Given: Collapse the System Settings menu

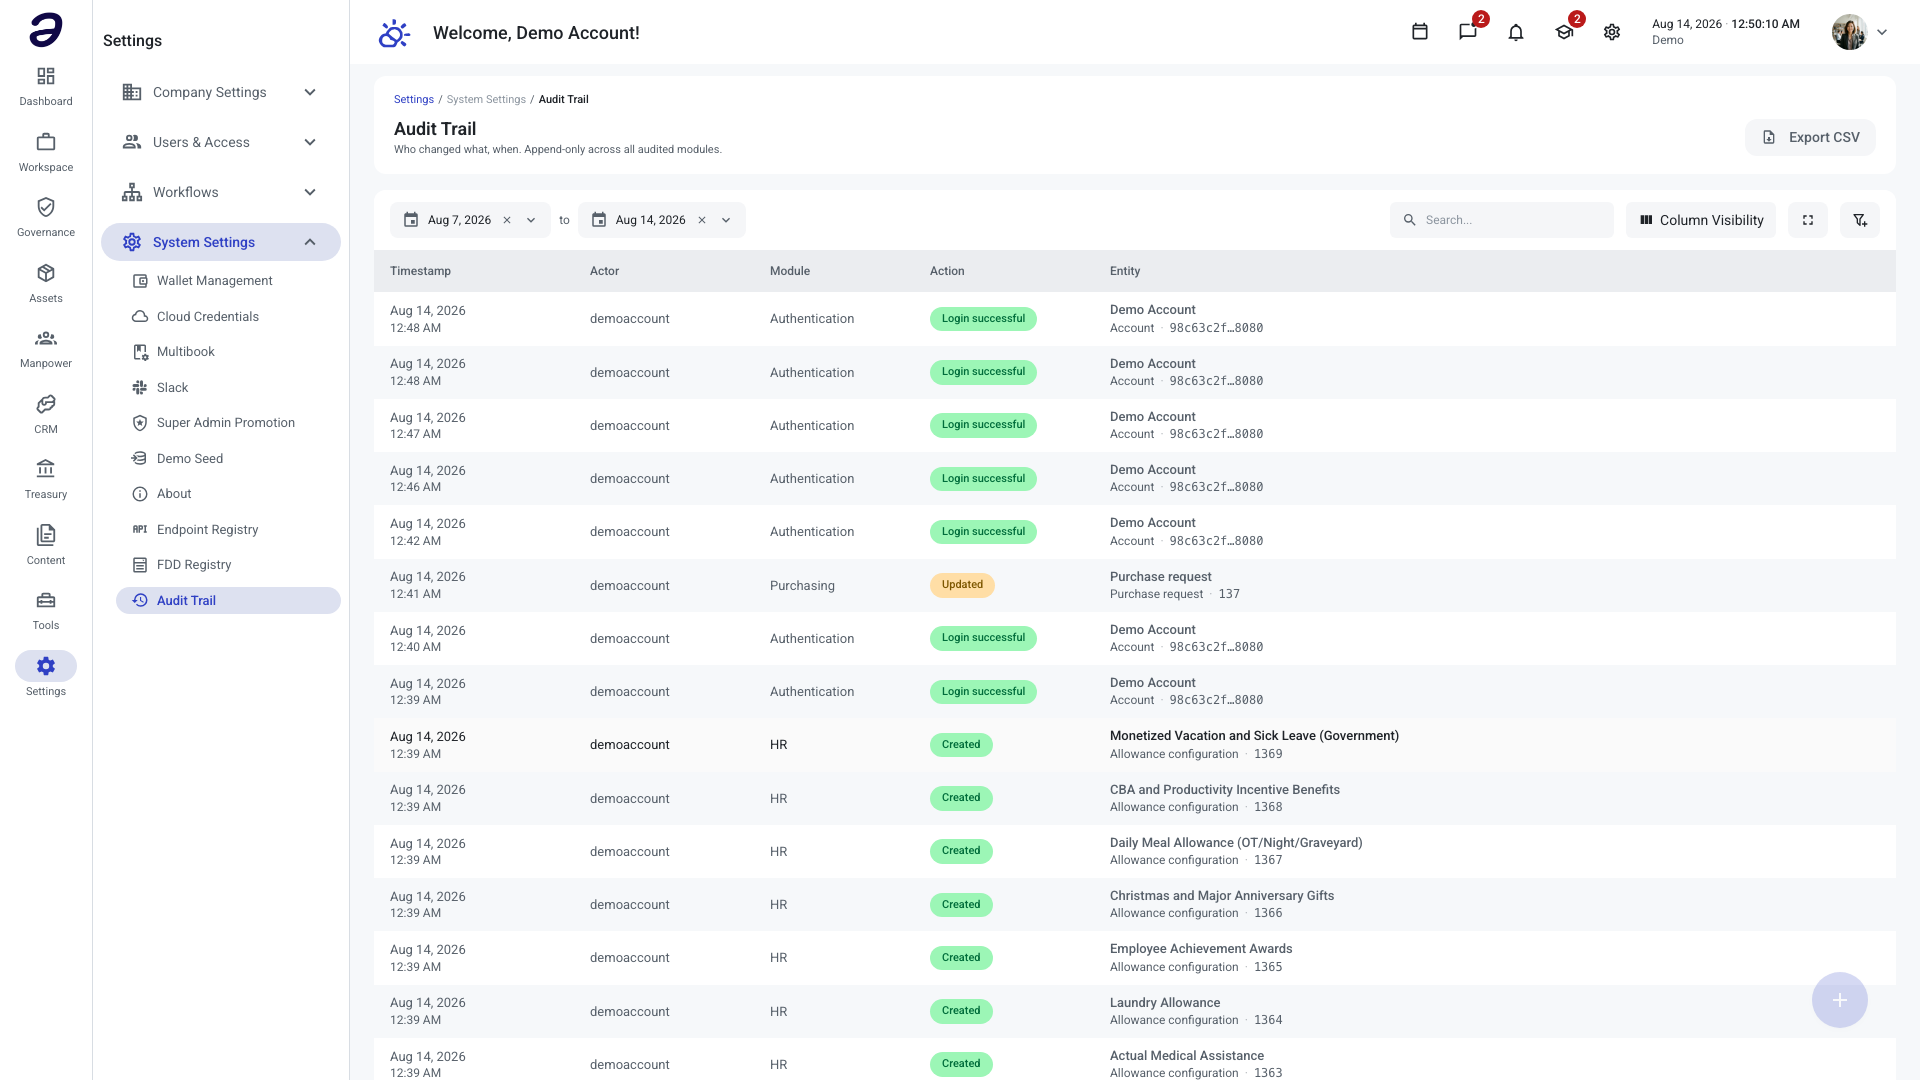Looking at the screenshot, I should [x=221, y=242].
